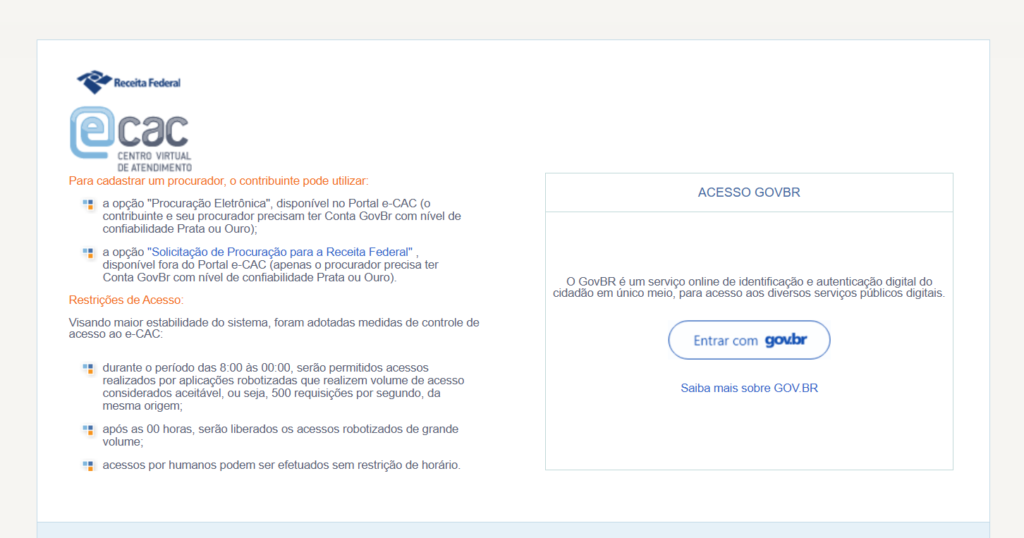The height and width of the screenshot is (538, 1024).
Task: Click the "Para cadastrar um procurador" heading
Action: pos(218,181)
